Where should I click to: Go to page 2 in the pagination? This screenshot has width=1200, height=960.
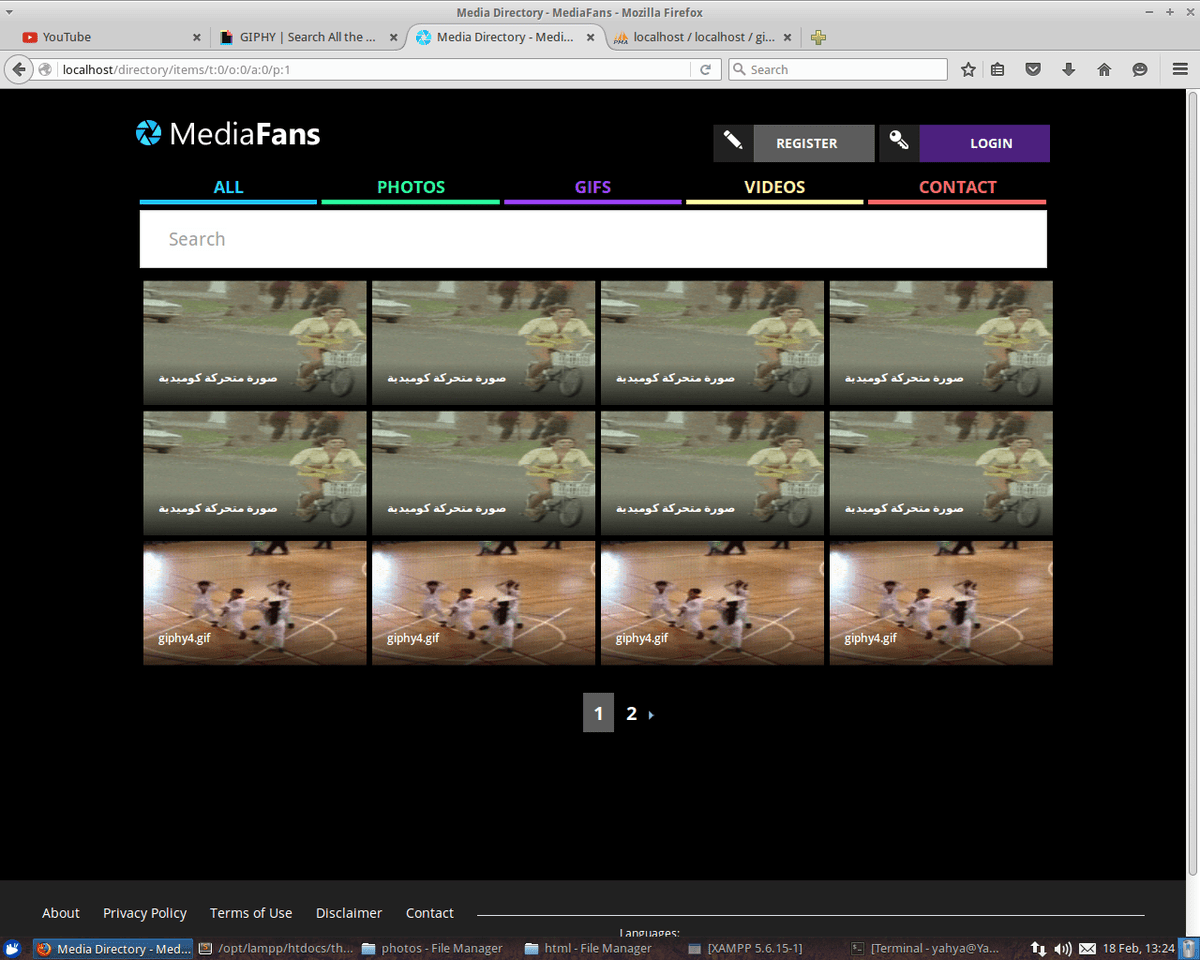point(631,713)
